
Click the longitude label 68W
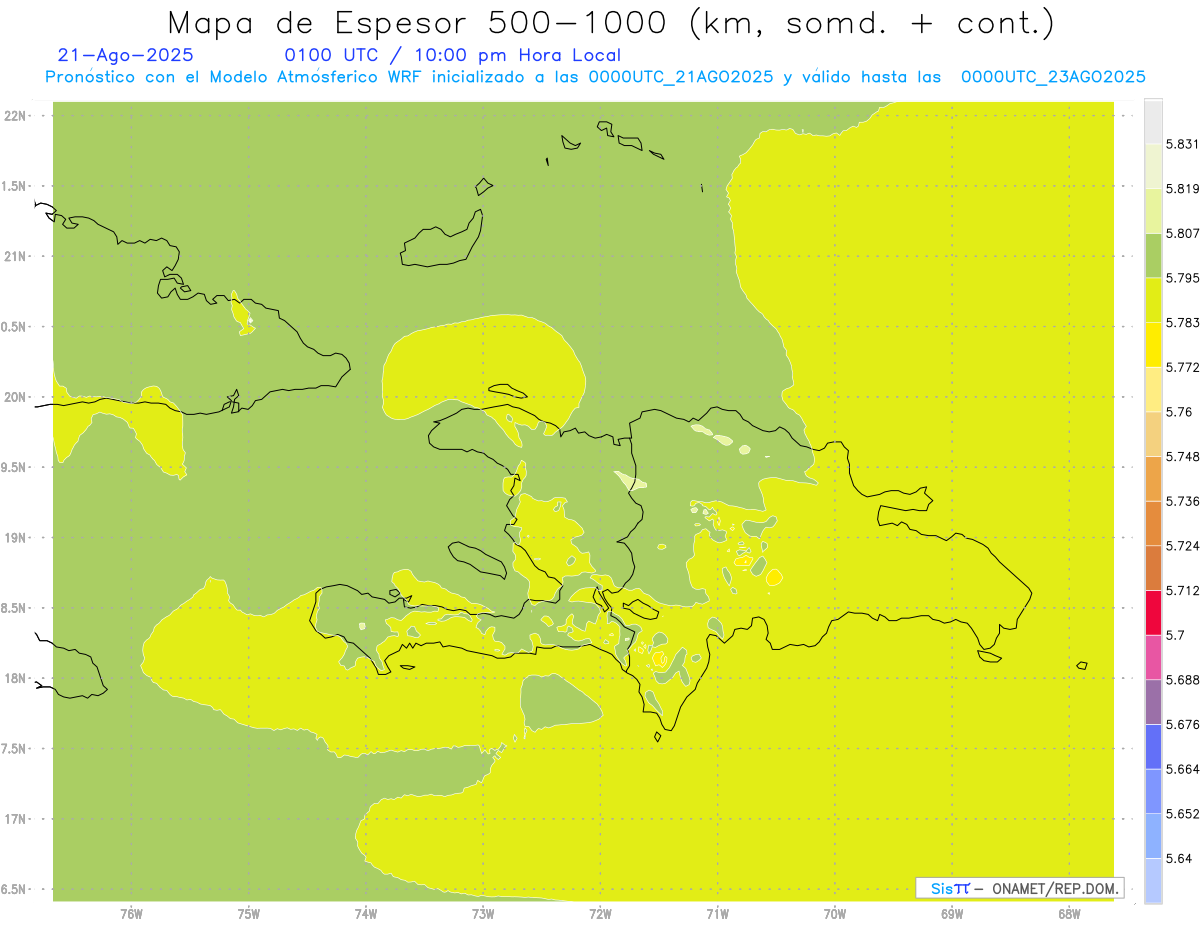point(1069,914)
